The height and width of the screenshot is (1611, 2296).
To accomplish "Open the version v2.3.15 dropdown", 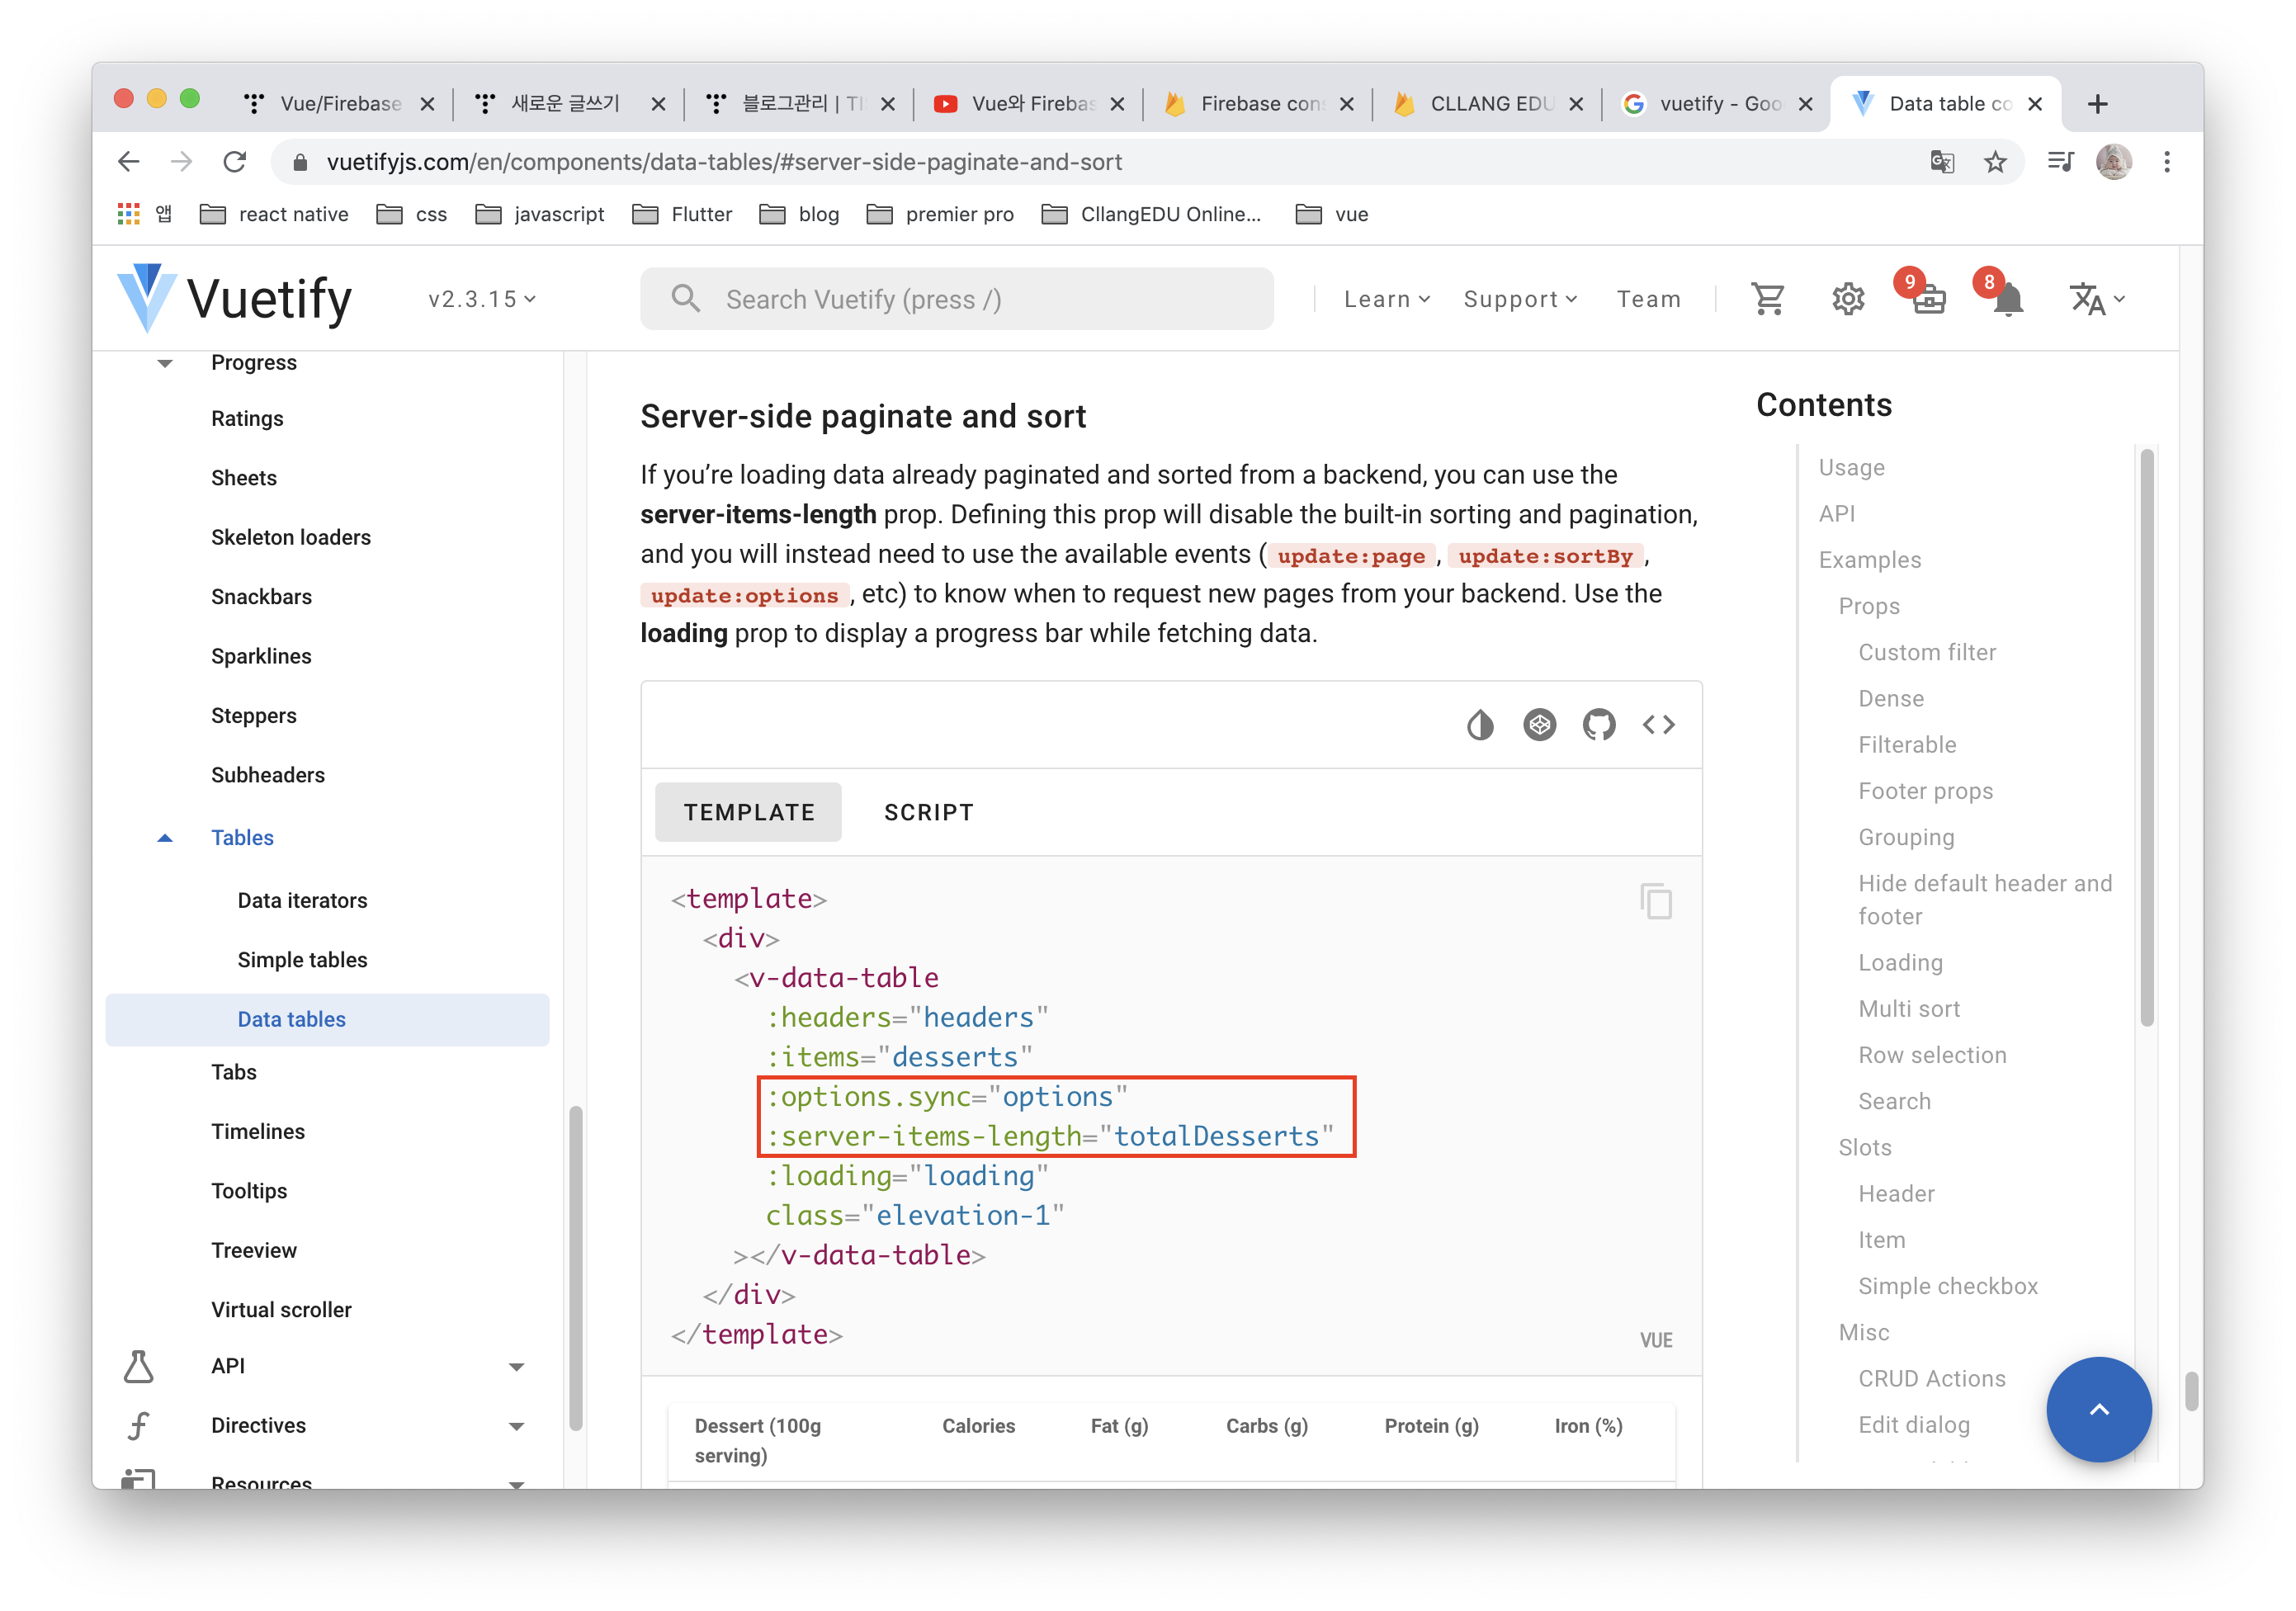I will point(482,299).
